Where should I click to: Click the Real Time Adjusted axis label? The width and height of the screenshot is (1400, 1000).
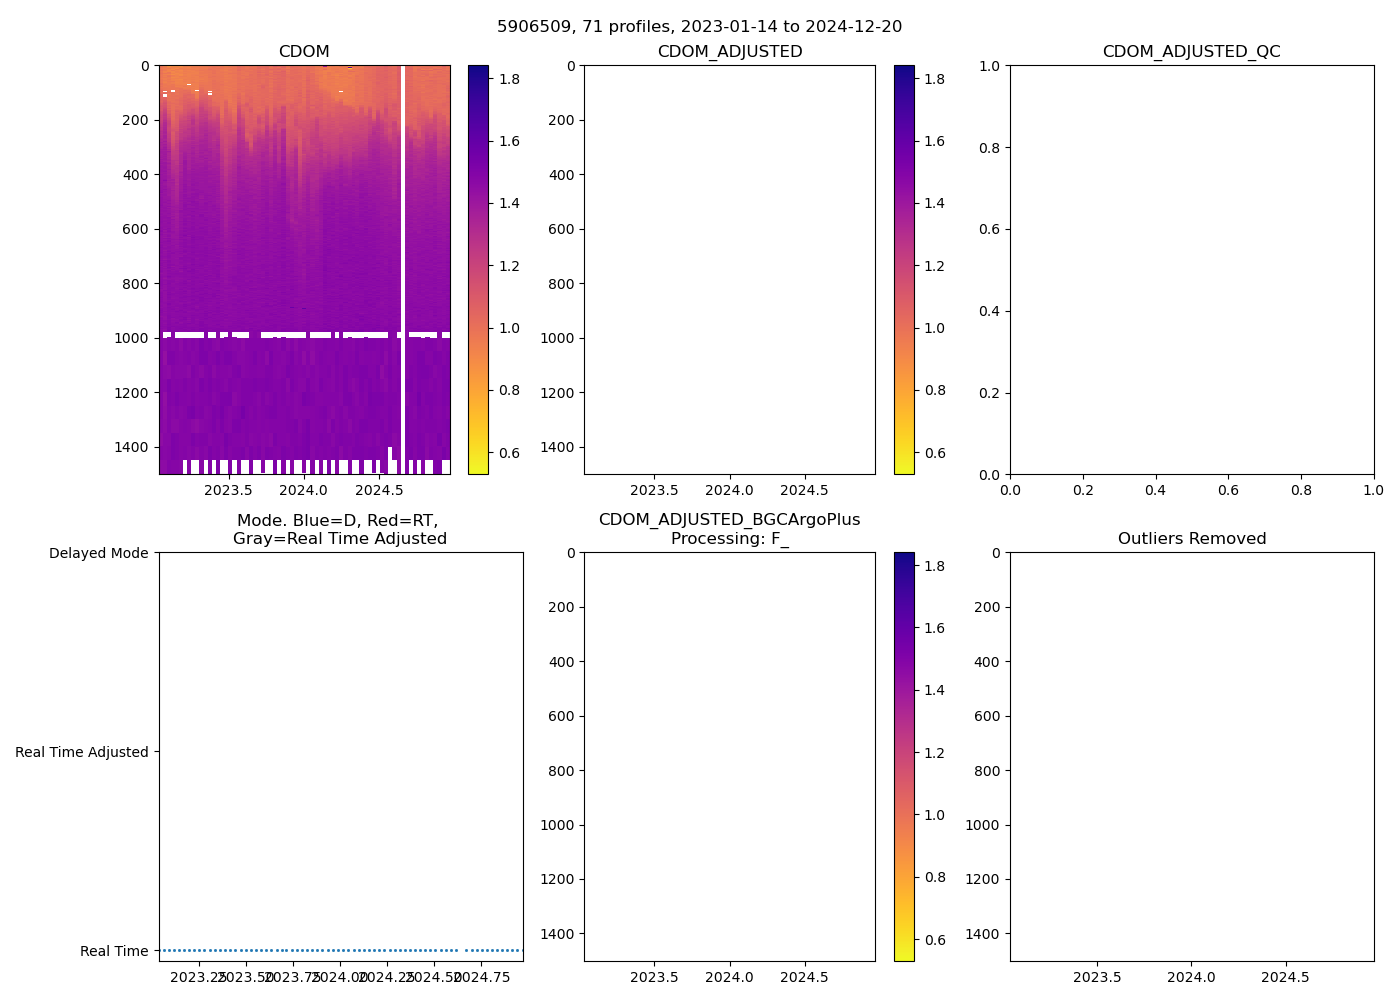click(82, 752)
